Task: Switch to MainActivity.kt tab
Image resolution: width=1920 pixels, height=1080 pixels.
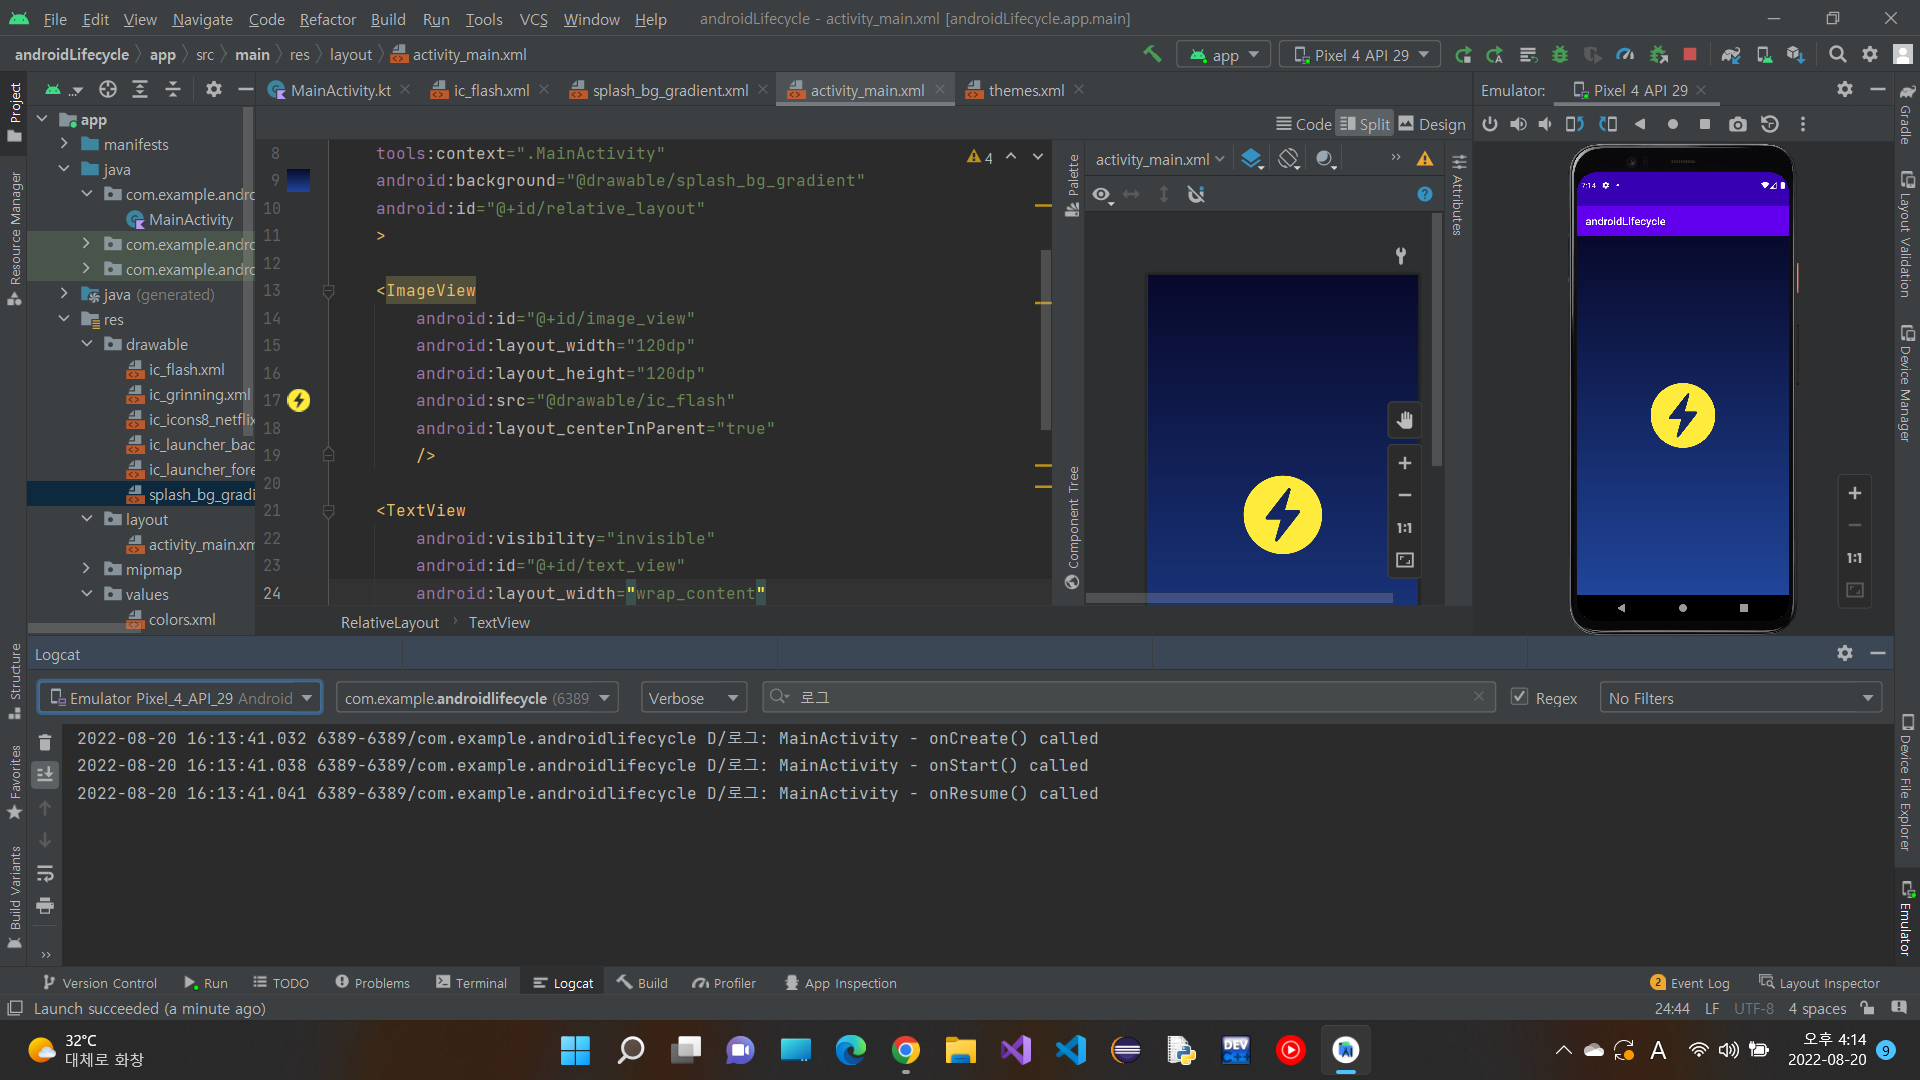Action: (340, 90)
